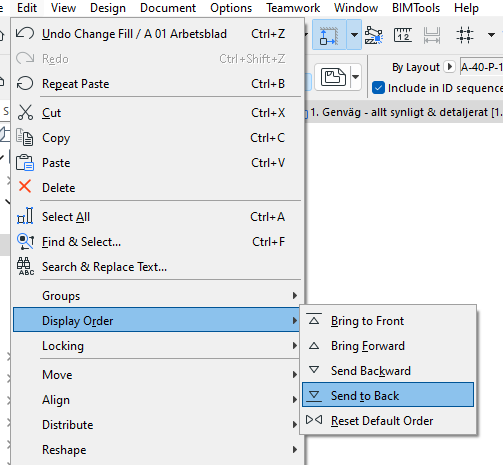Click the Undo Change Fill icon
This screenshot has width=503, height=465.
25,34
